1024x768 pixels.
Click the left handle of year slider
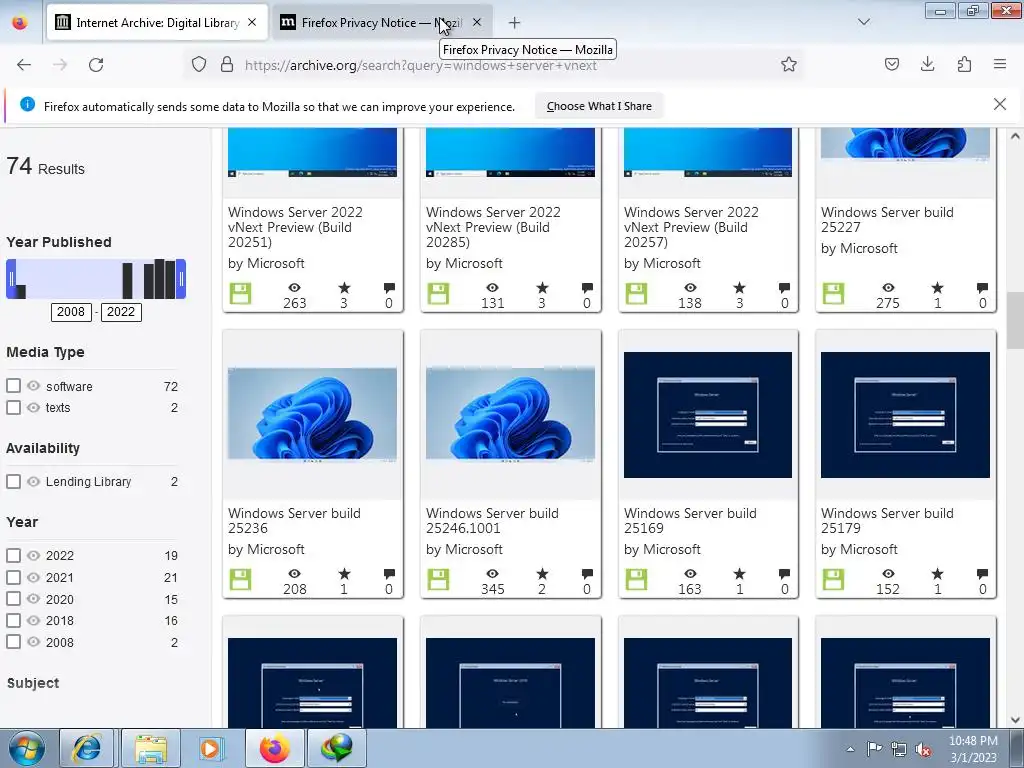(x=10, y=279)
